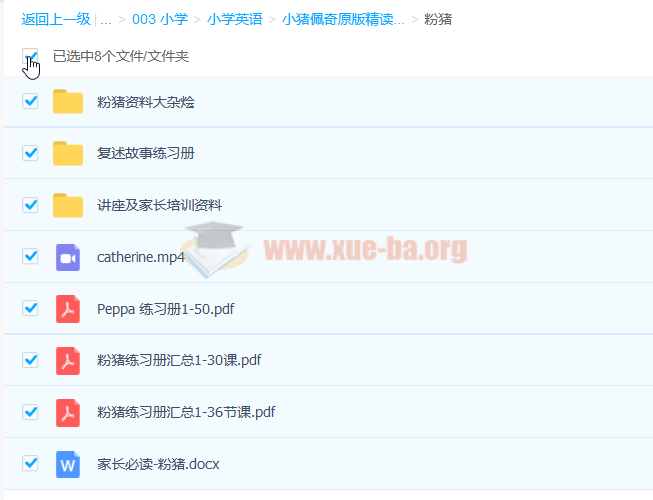This screenshot has width=653, height=500.
Task: Click the 粉猪练习册汇总1-36节课.pdf PDF icon
Action: pos(68,412)
